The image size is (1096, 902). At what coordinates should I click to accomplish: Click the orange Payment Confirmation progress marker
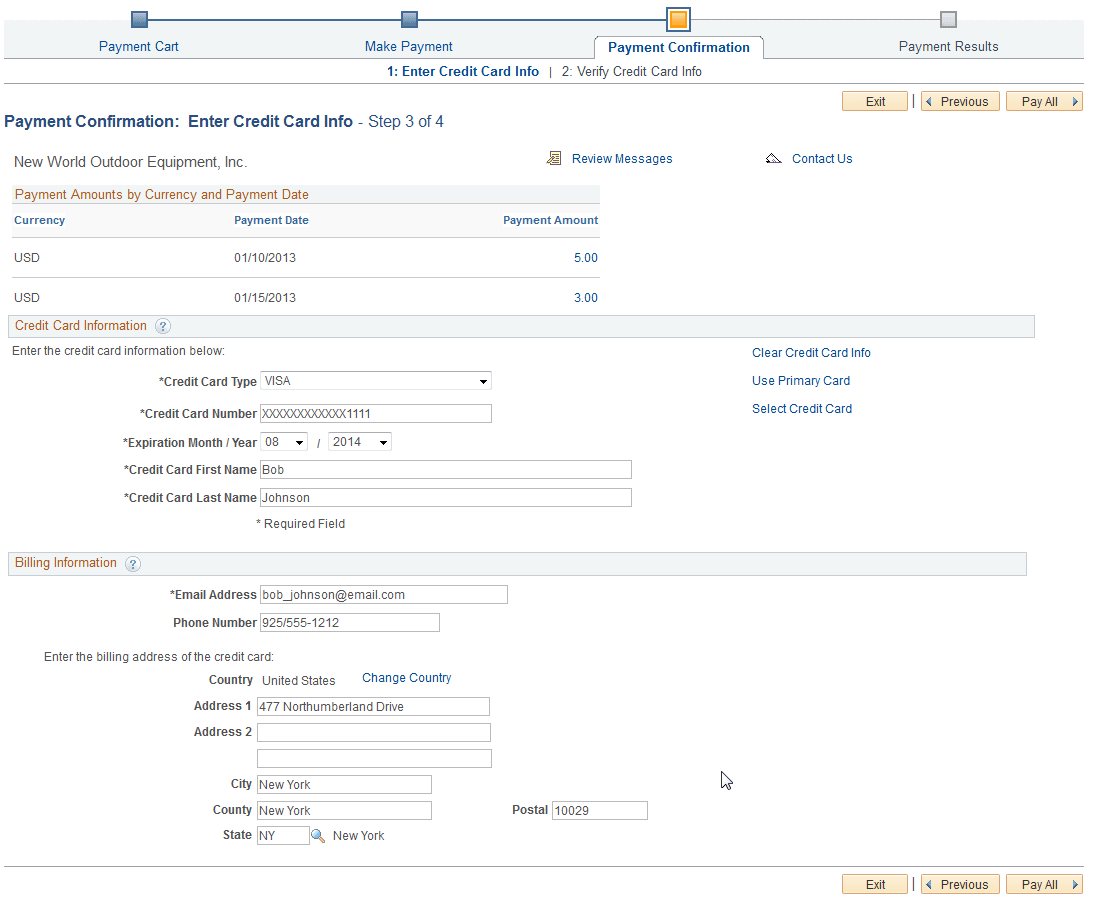(679, 18)
